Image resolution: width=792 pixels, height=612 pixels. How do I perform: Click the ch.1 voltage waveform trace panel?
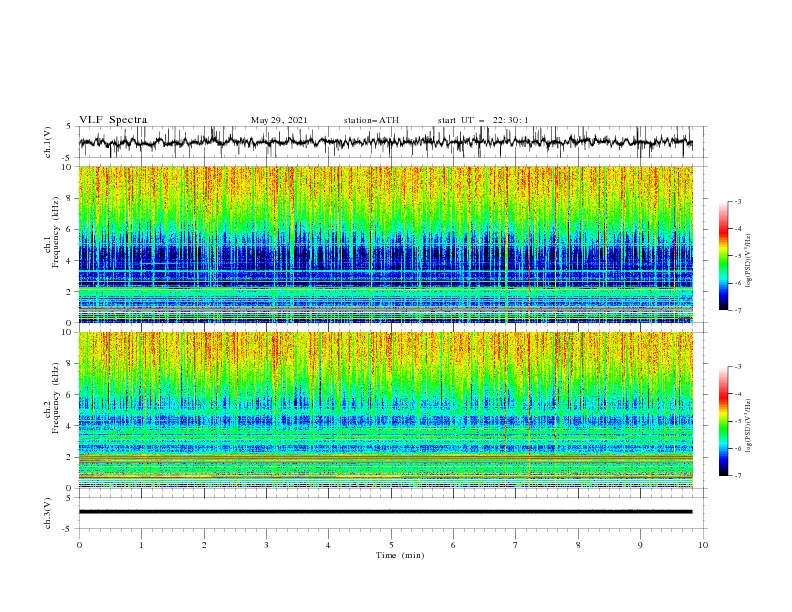pyautogui.click(x=392, y=142)
